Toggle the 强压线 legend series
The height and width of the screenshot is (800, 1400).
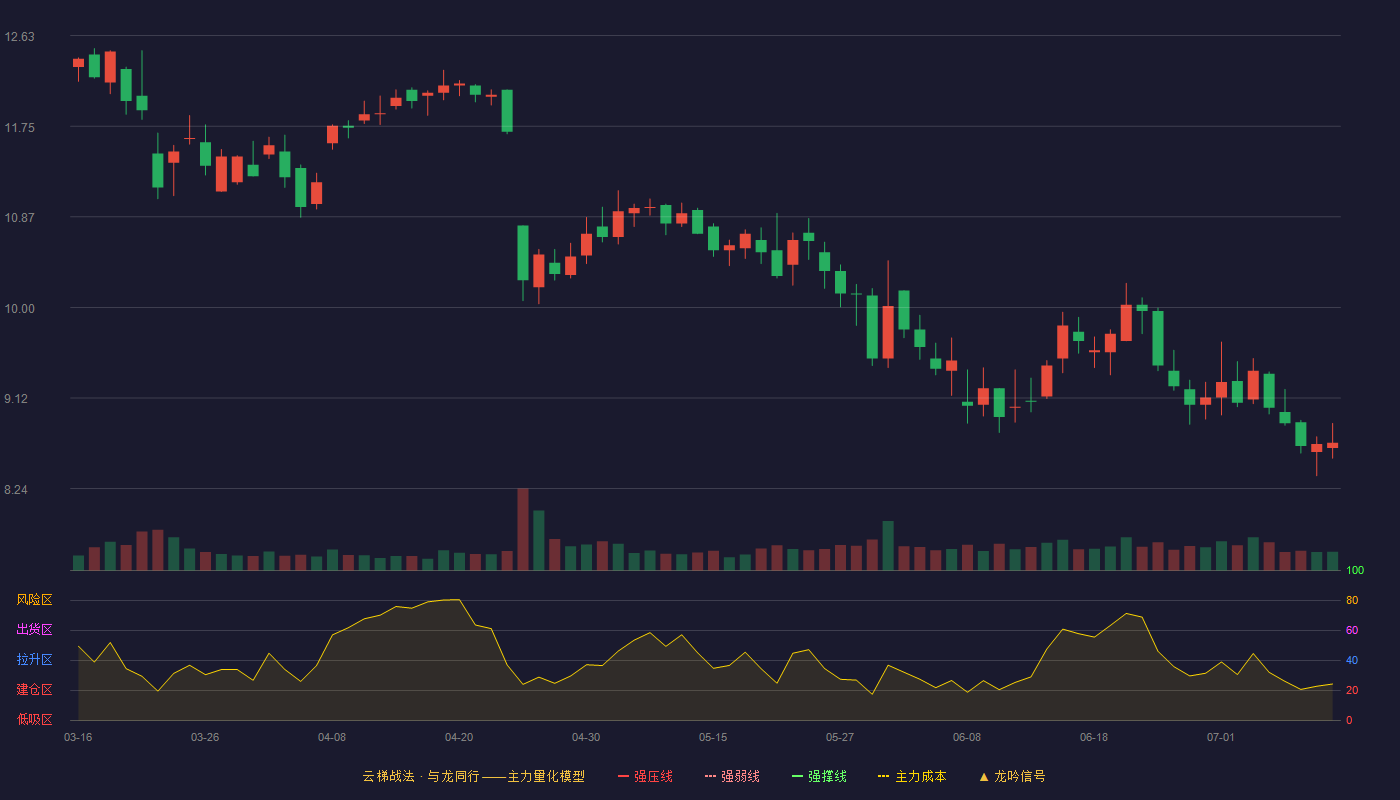[x=645, y=776]
